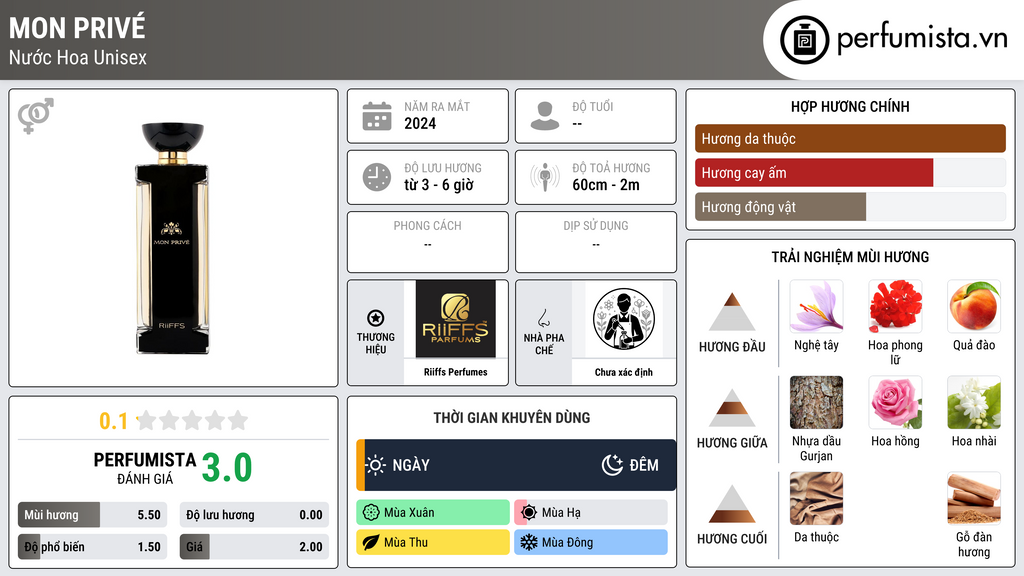Click the sun icon for Mùa Hạ

[x=529, y=513]
